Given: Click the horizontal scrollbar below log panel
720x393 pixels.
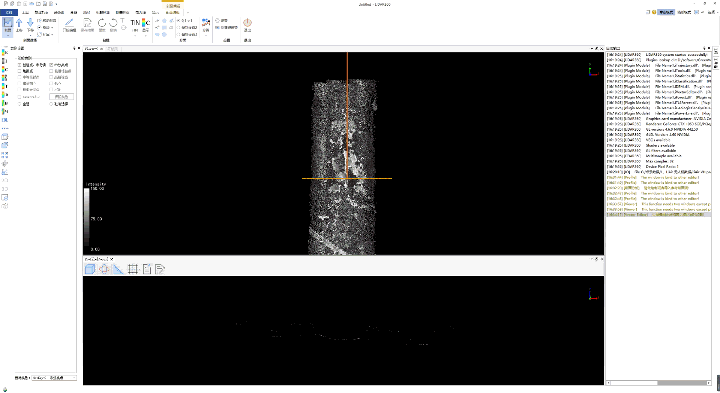Looking at the screenshot, I should 659,382.
